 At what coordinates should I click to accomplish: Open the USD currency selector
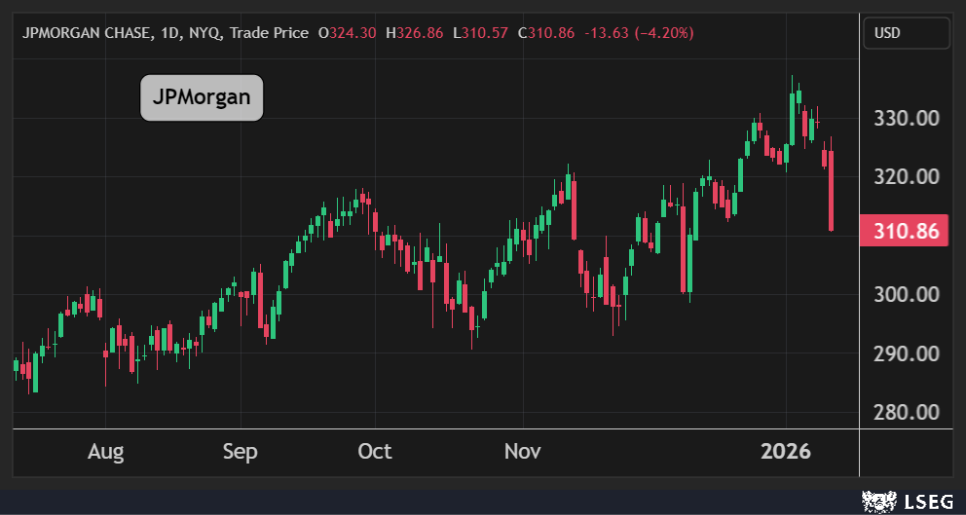(905, 33)
